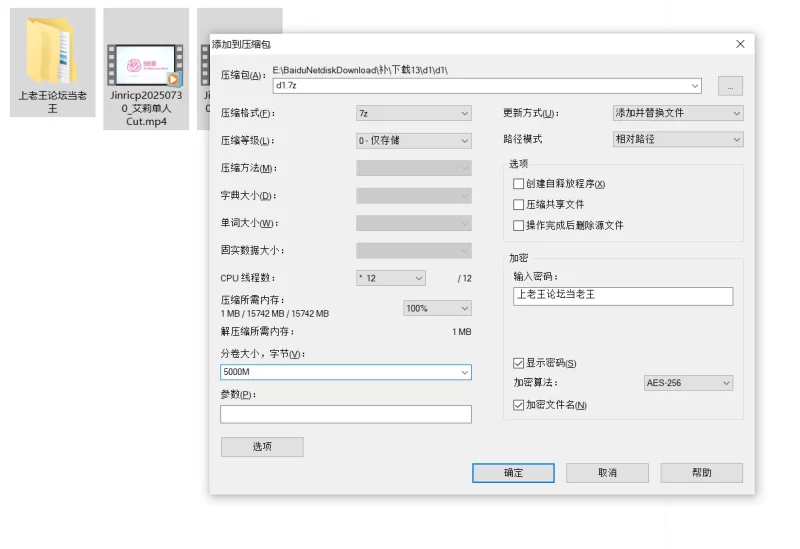Viewport: 800px width, 549px height.
Task: Open the 更新方式 dropdown
Action: click(678, 113)
